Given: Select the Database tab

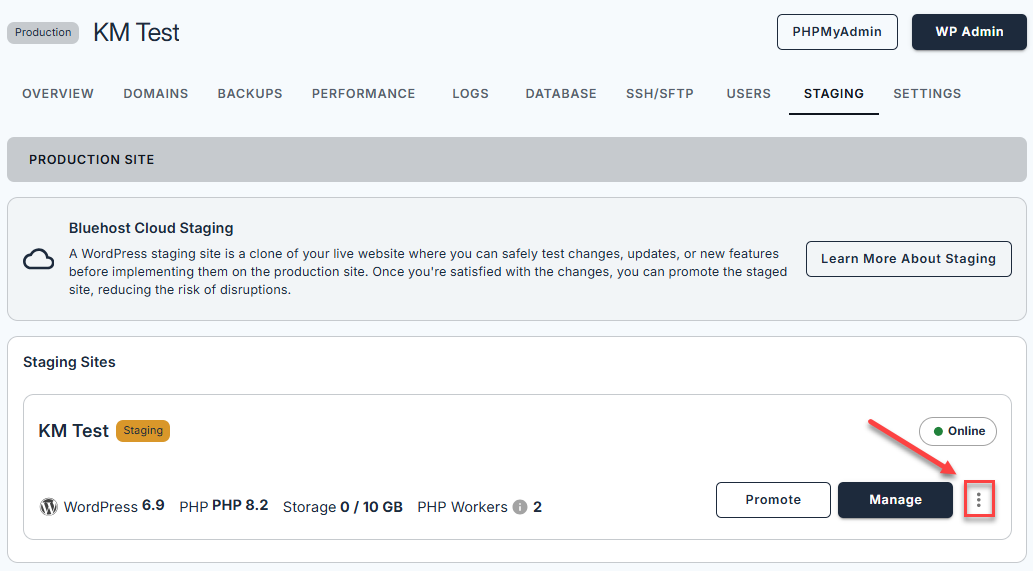Looking at the screenshot, I should click(561, 94).
